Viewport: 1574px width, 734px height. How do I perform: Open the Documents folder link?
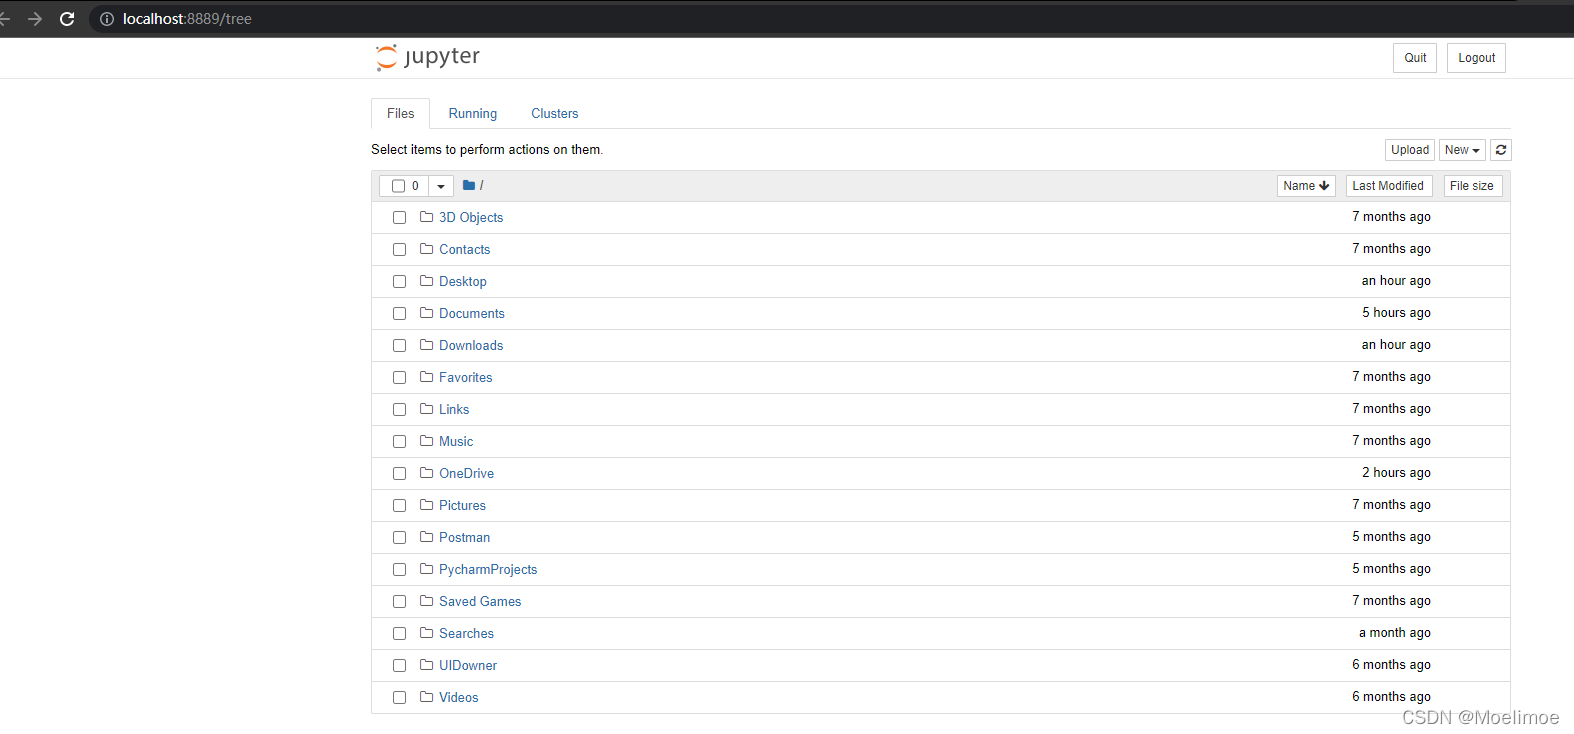pyautogui.click(x=472, y=314)
